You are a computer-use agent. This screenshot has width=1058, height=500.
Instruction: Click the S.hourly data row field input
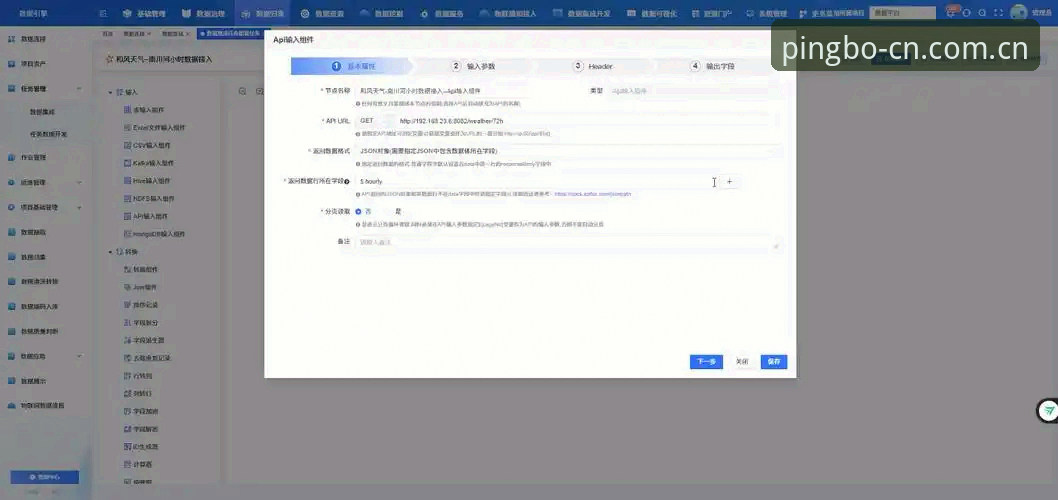click(538, 182)
